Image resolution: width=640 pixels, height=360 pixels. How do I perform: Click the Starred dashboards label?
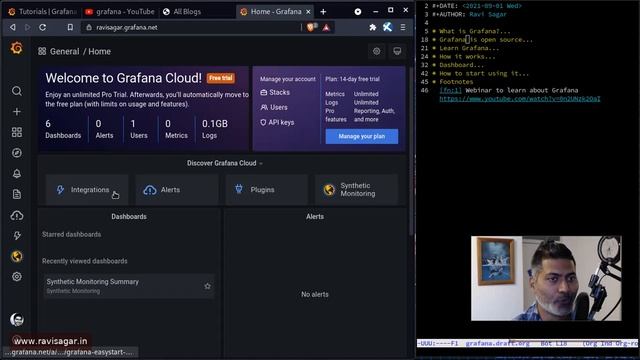pos(71,235)
